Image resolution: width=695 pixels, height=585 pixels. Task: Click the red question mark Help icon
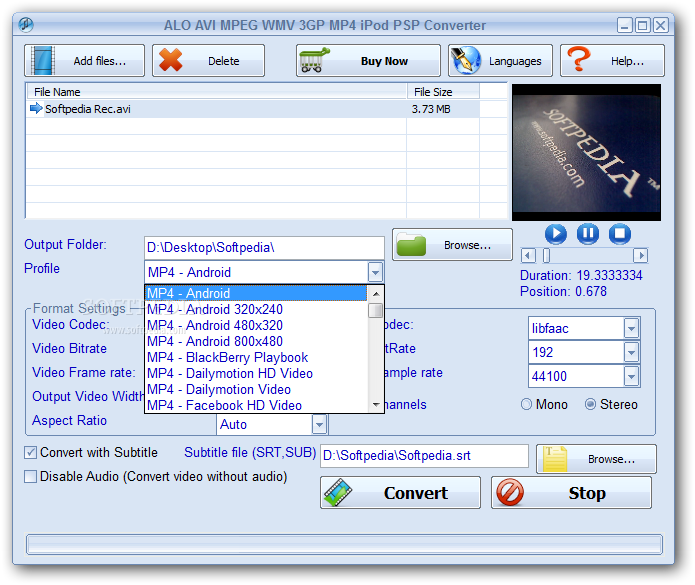tap(578, 59)
